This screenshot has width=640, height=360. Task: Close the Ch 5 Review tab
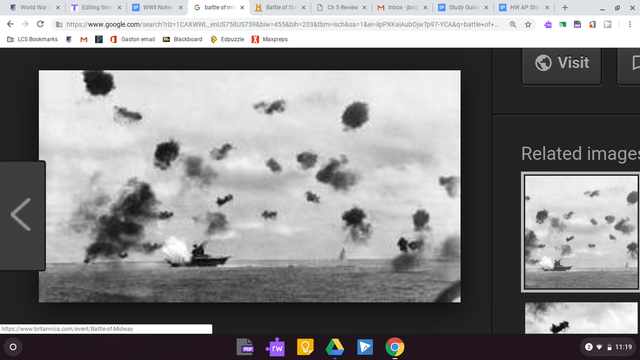364,7
